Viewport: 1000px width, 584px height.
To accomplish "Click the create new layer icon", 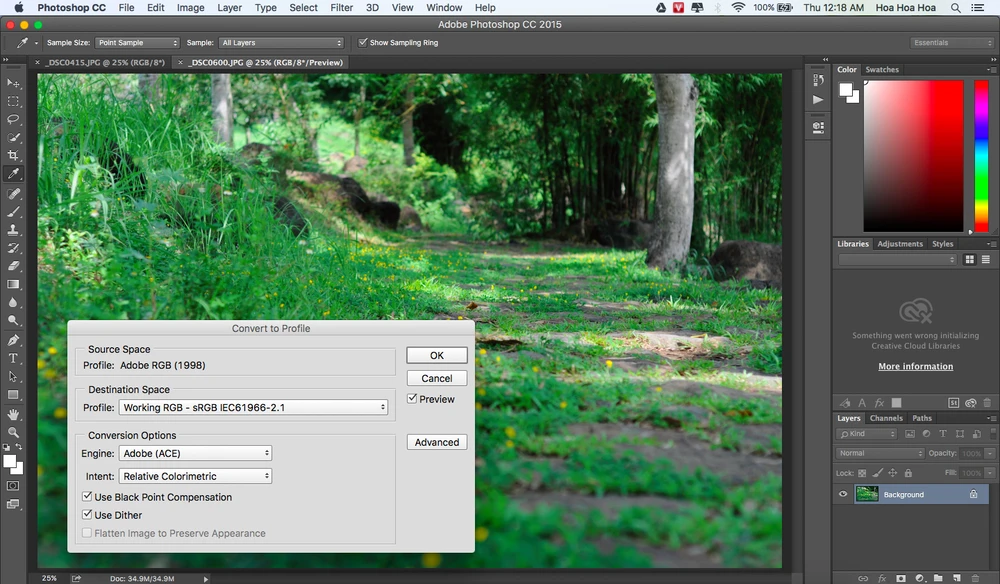I will 956,577.
